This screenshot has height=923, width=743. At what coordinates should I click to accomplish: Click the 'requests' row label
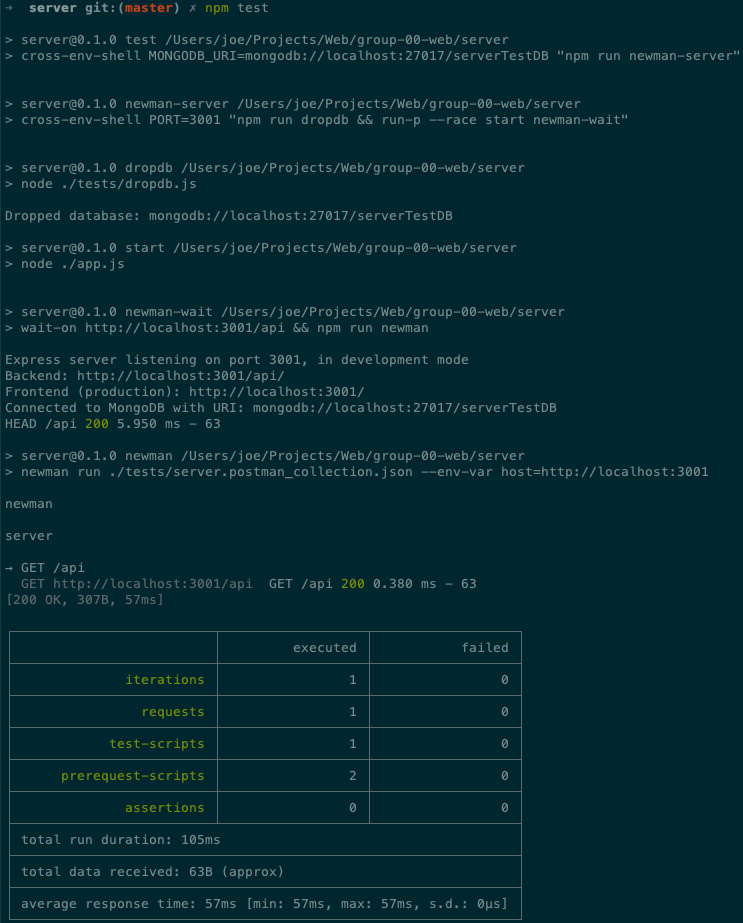(x=173, y=712)
